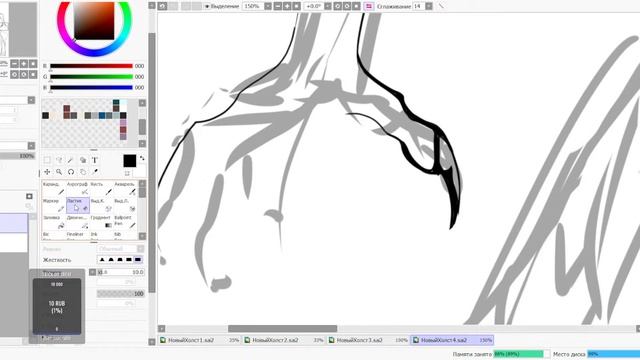Switch to НовыйХолст4.sai2 tab

pyautogui.click(x=452, y=340)
